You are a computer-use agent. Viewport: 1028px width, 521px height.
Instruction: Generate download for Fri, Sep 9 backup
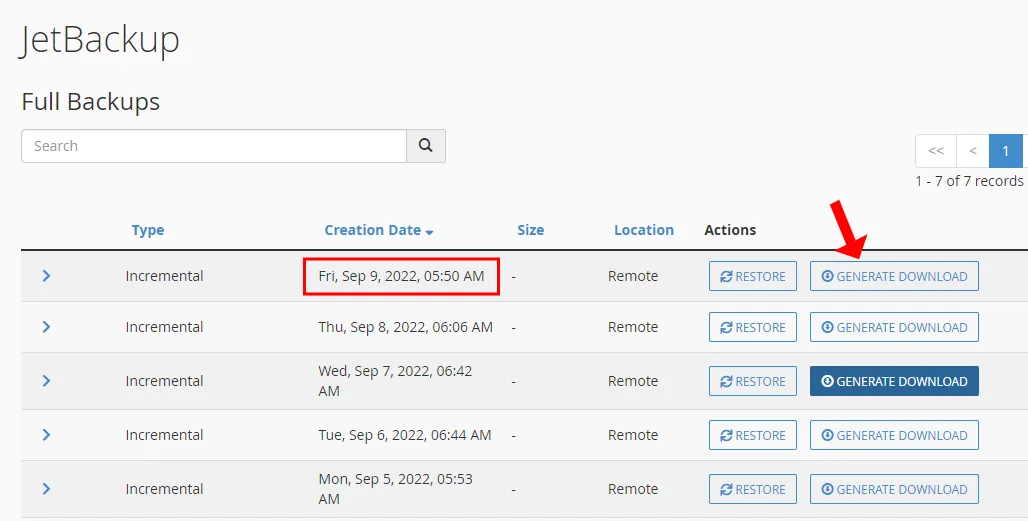[894, 276]
